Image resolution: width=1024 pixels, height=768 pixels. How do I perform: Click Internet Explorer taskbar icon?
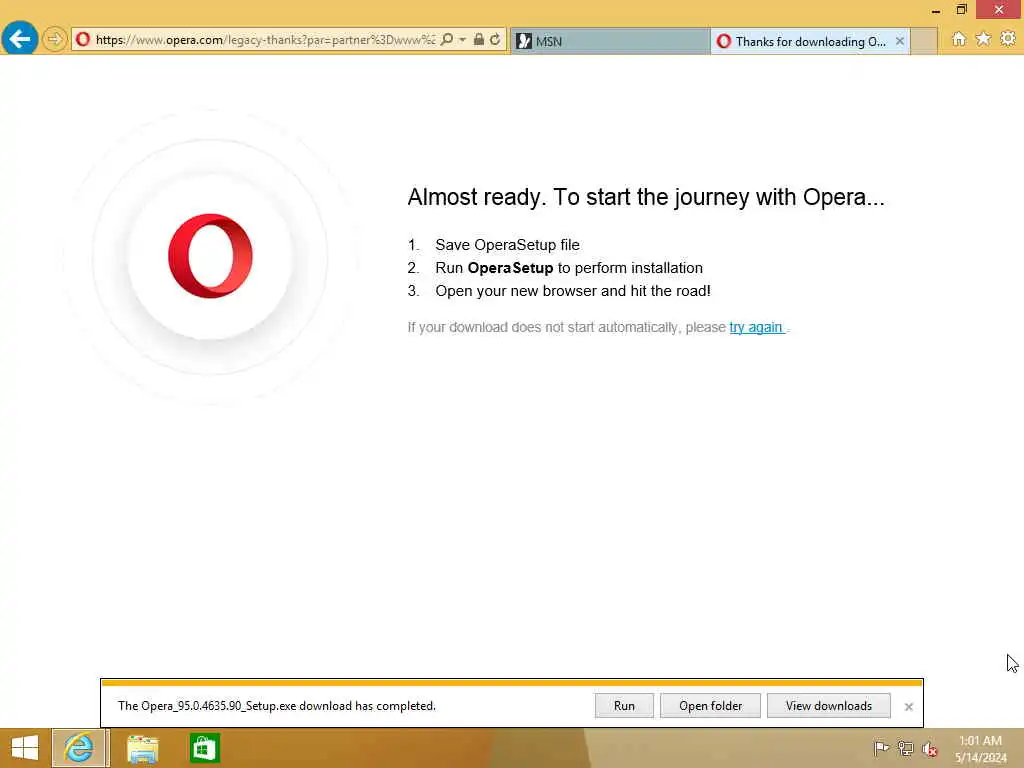79,748
